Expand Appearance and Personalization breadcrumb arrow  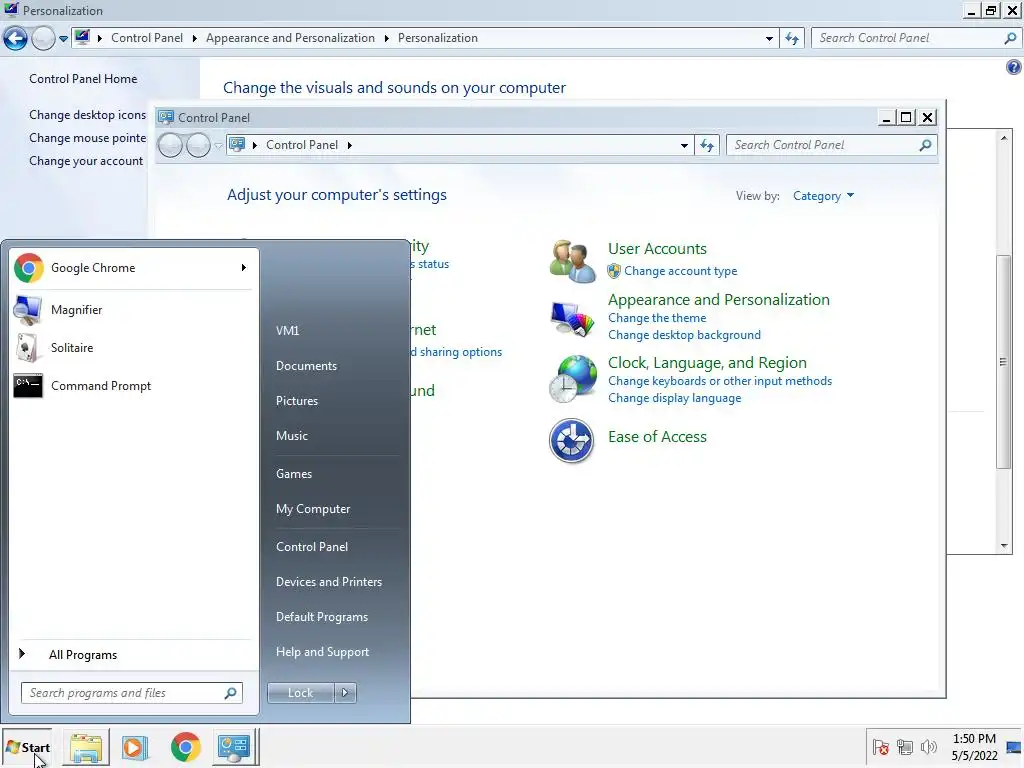tap(387, 39)
